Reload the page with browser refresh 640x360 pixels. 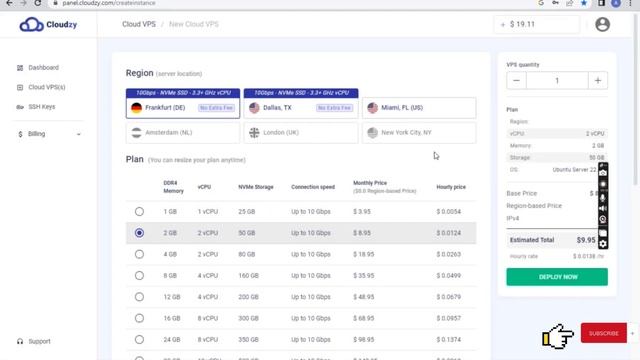tap(38, 3)
